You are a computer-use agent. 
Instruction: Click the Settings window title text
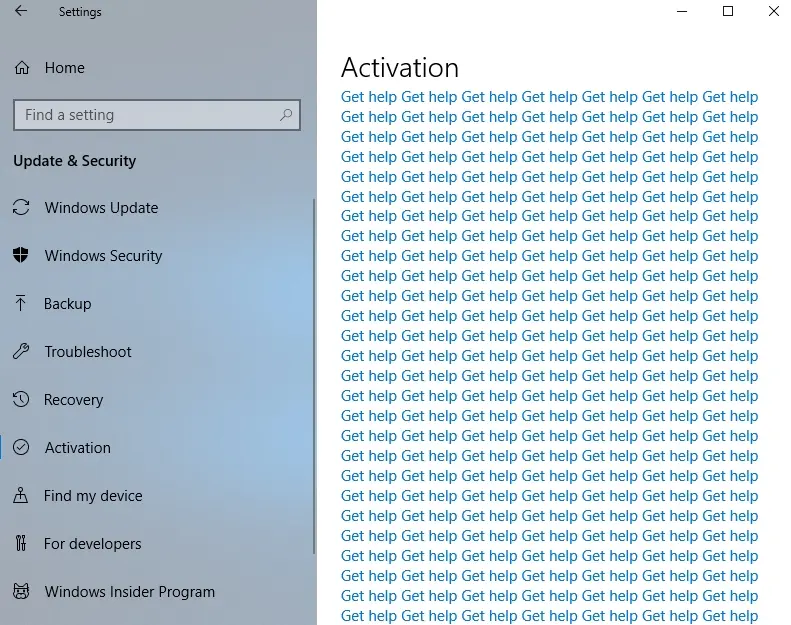80,12
